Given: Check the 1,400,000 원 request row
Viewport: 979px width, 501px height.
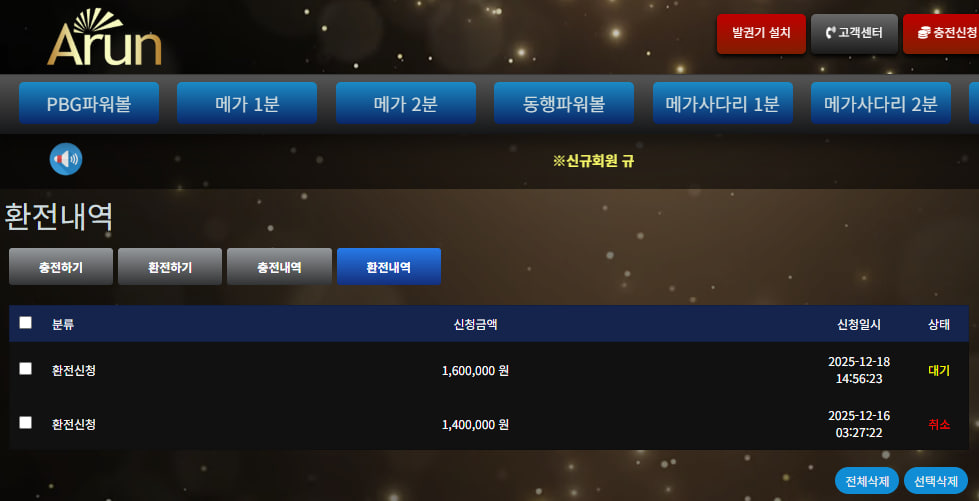Looking at the screenshot, I should coord(26,423).
